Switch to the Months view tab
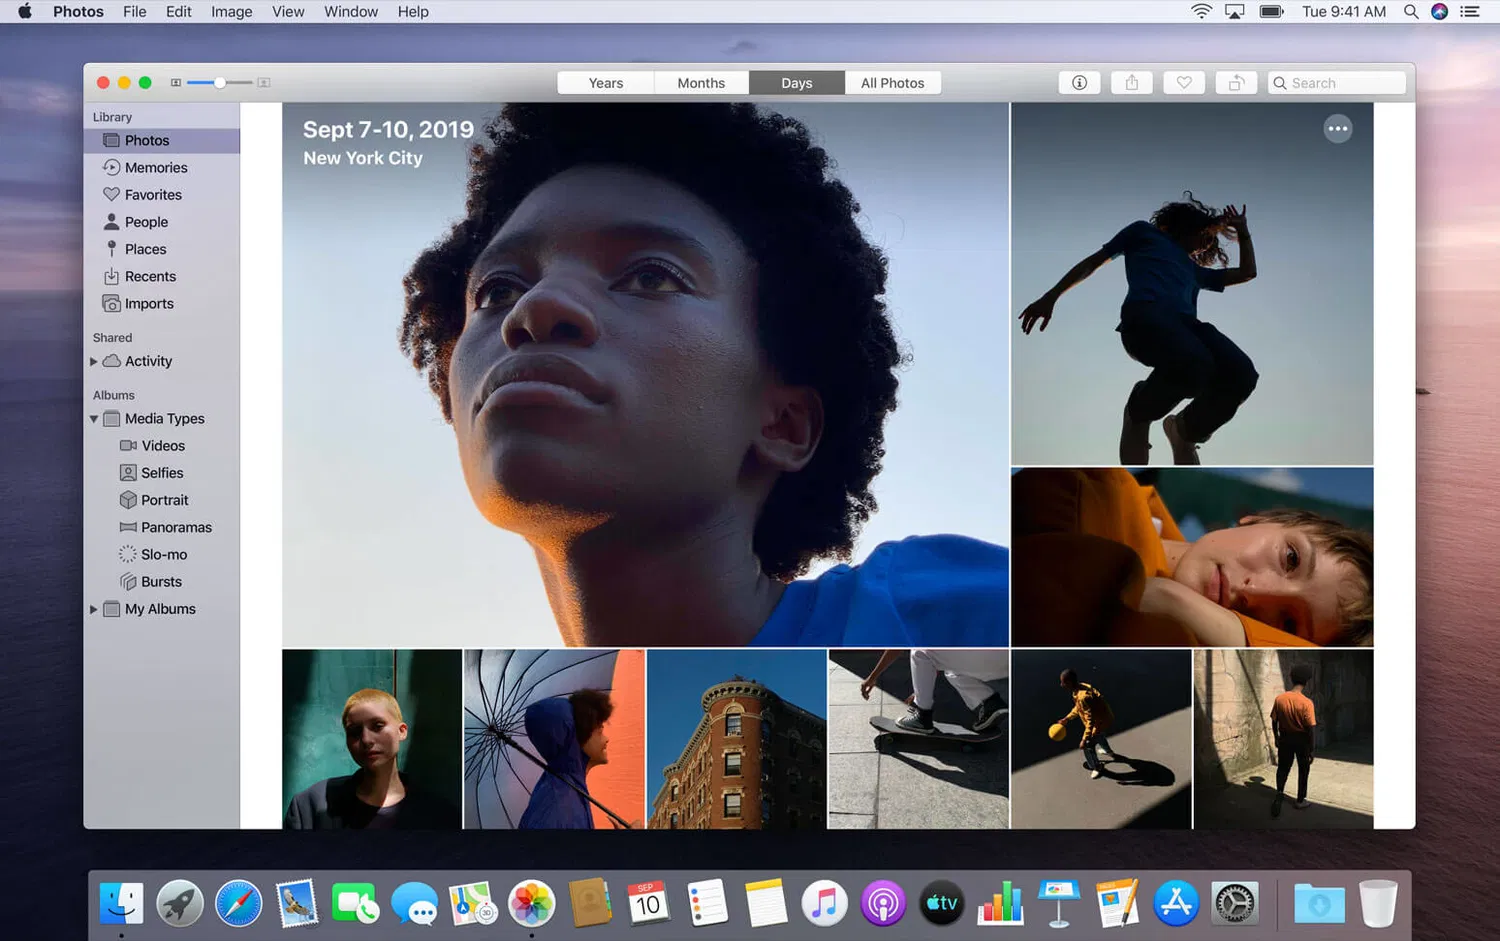Screen dimensions: 1500x941 701,83
